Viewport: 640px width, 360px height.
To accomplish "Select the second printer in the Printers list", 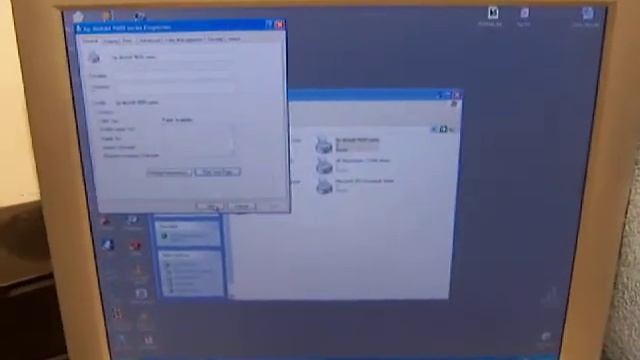I will click(353, 165).
